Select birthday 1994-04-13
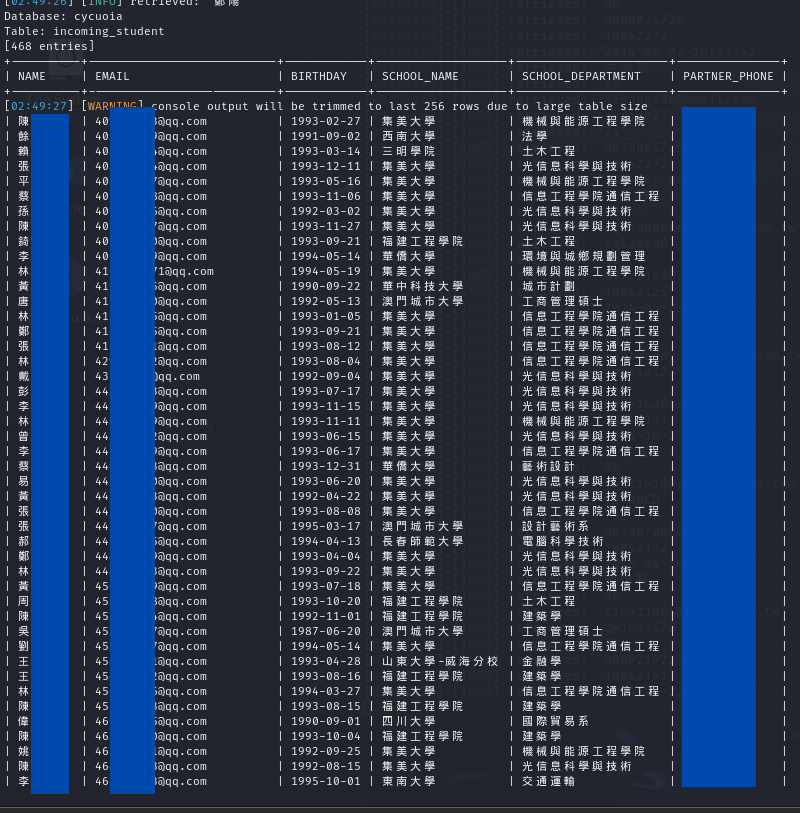 326,541
